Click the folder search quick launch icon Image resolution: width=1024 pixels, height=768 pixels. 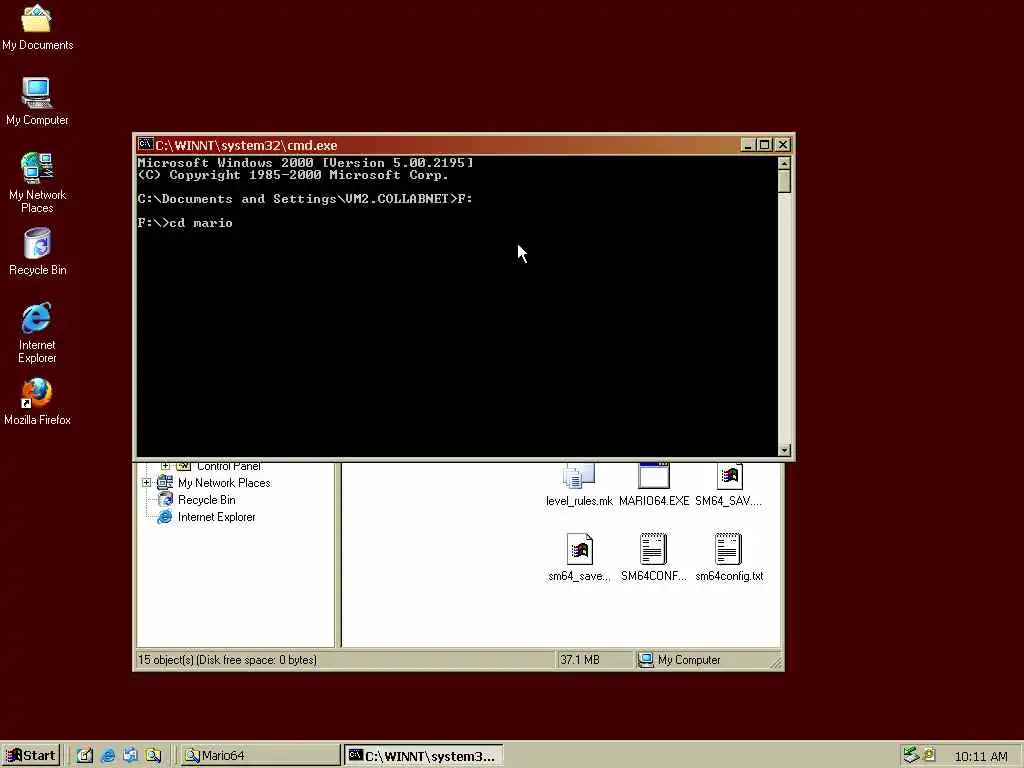tap(153, 756)
